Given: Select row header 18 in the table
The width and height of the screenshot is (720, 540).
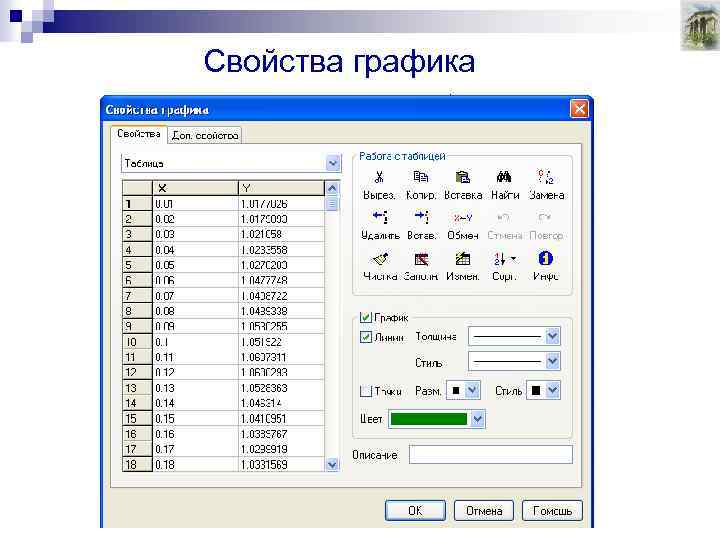Looking at the screenshot, I should point(137,465).
